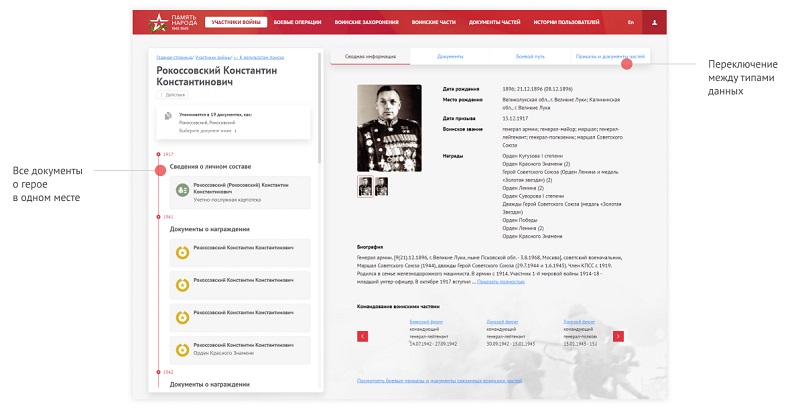Click the Командование воинскими частями heading
The height and width of the screenshot is (412, 800).
(398, 306)
